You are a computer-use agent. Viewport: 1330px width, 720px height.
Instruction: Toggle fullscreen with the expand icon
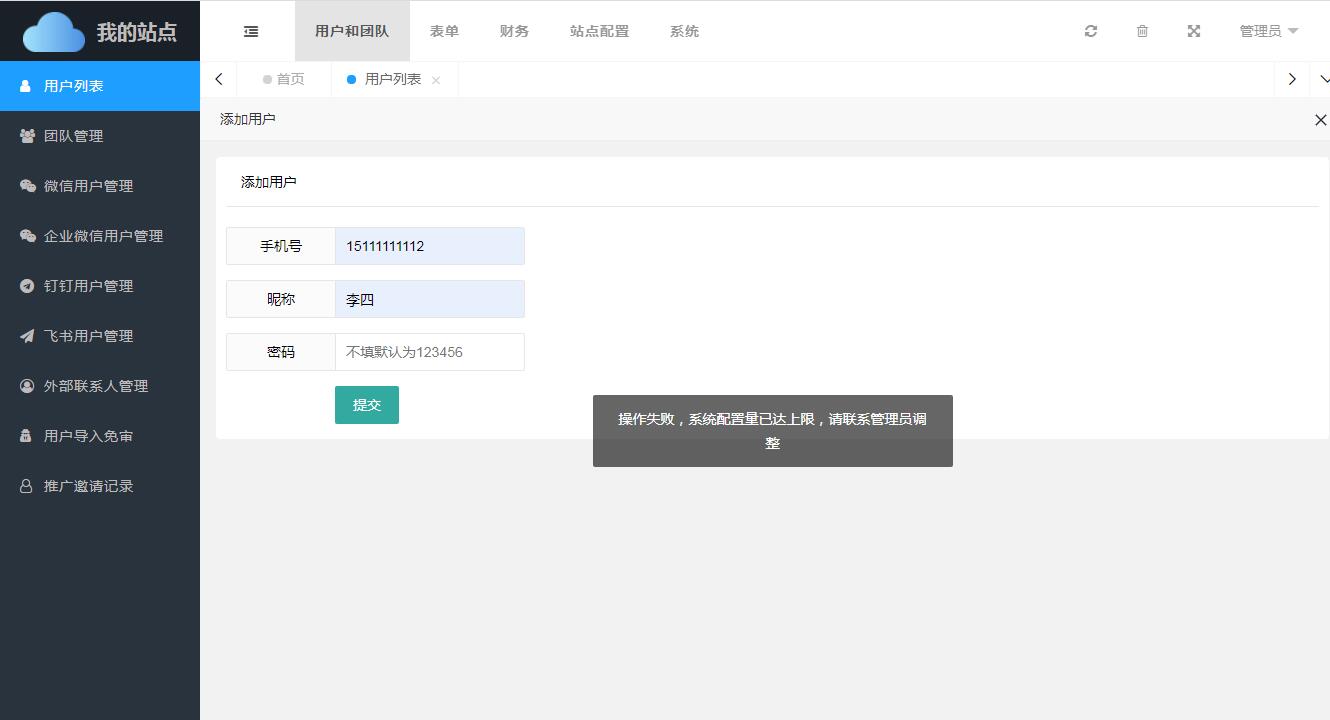point(1194,31)
